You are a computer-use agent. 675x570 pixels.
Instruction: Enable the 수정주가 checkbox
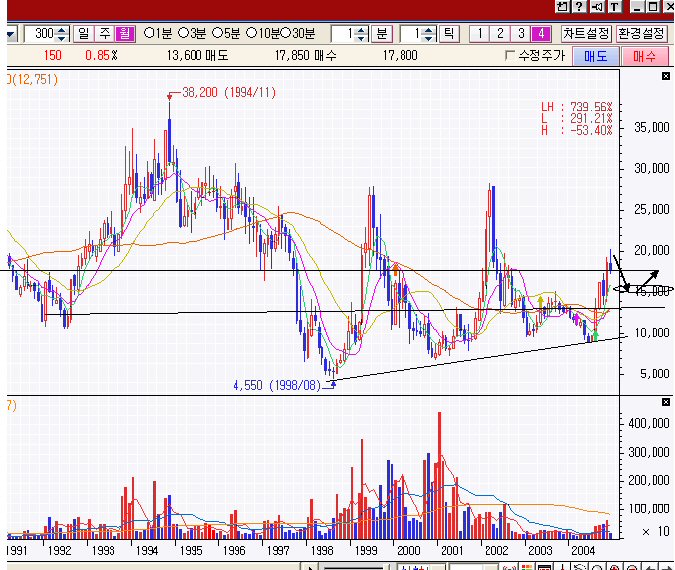click(510, 55)
